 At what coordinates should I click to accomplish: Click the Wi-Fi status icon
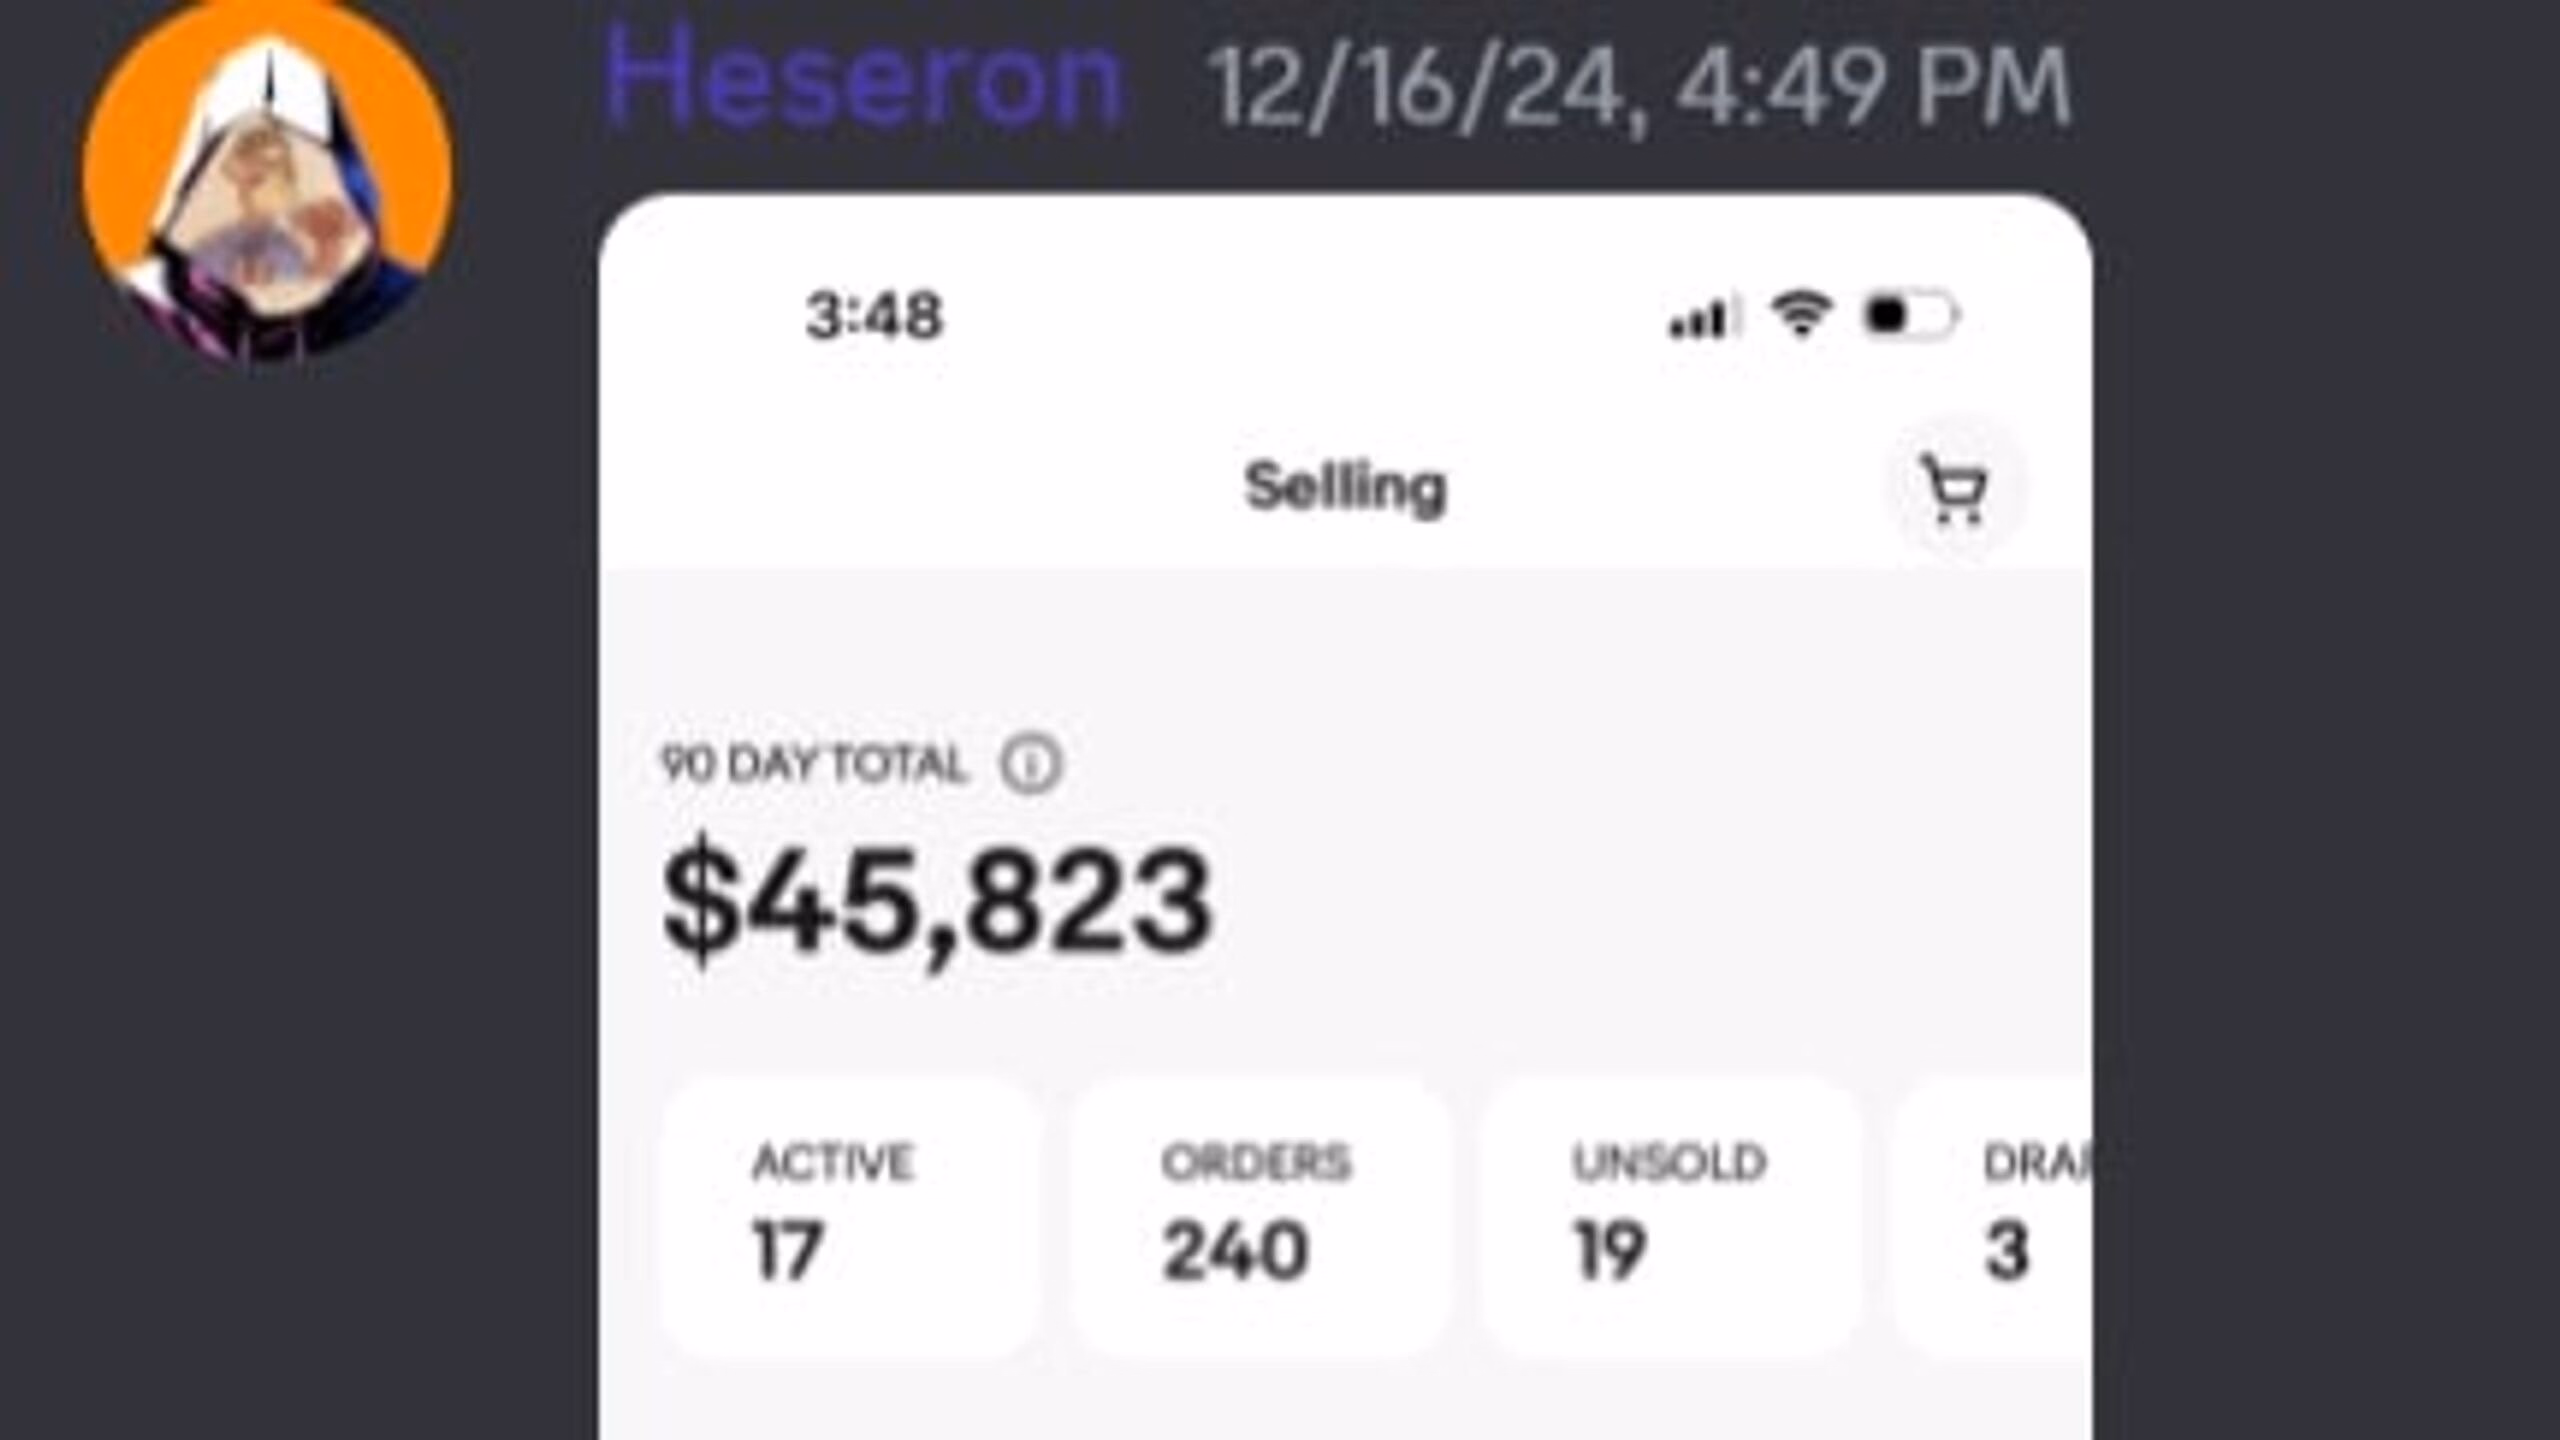(1800, 315)
